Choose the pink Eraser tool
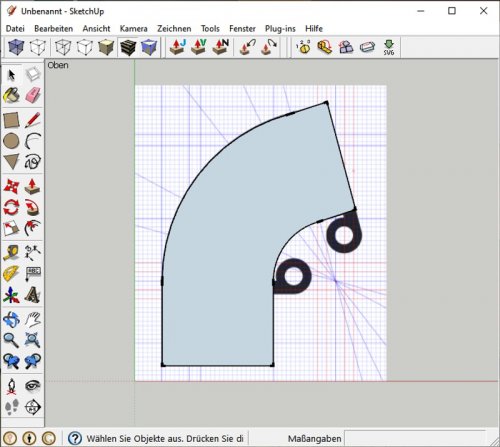Screen dimensions: 500x447 33,95
